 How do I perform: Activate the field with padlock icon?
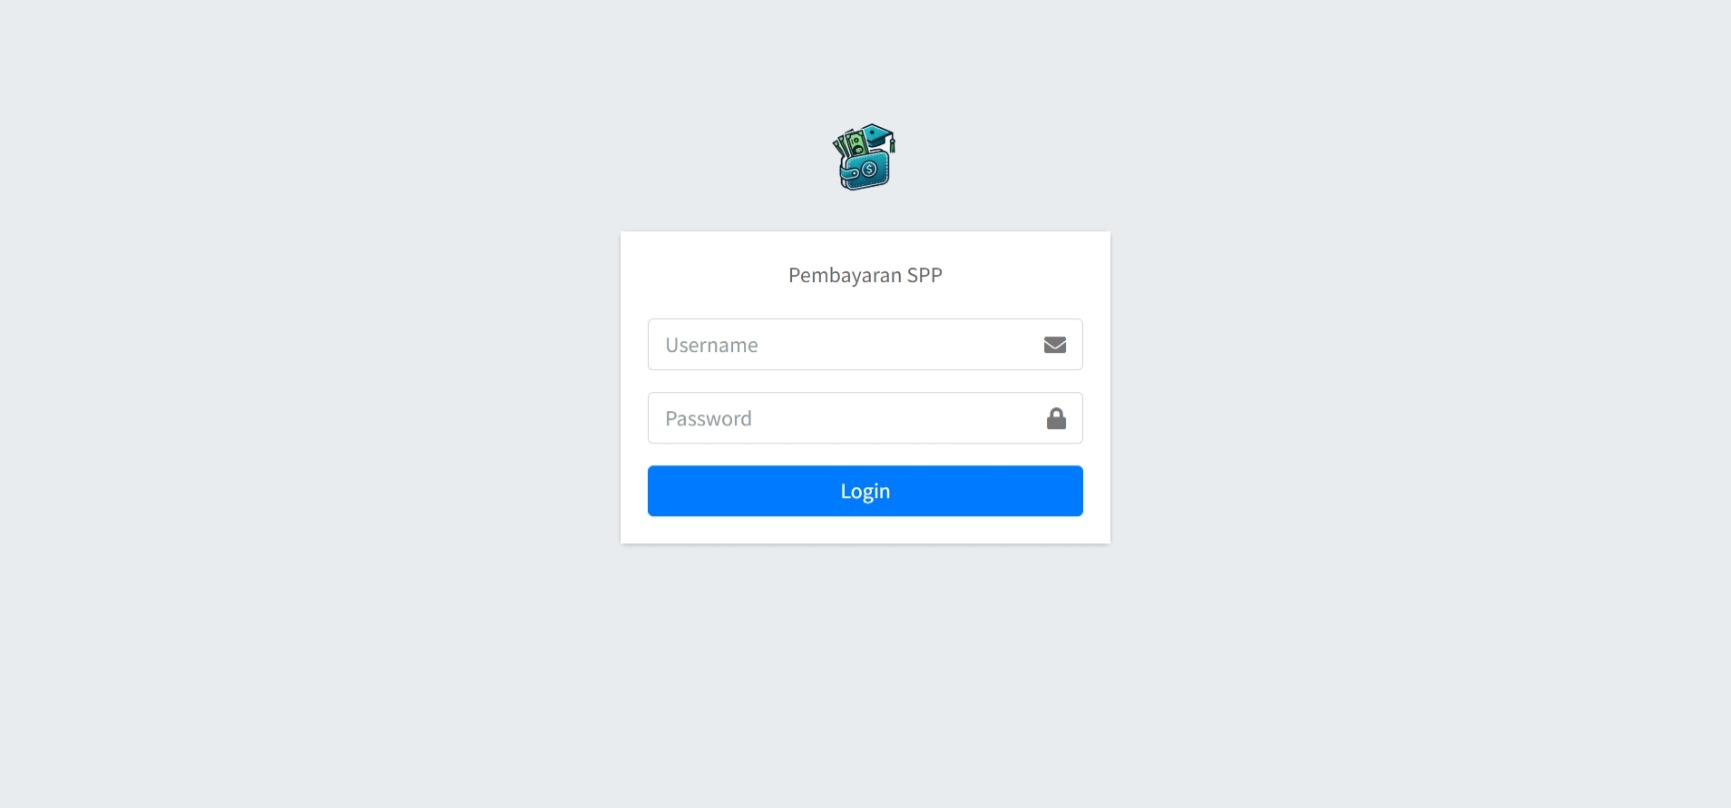865,418
